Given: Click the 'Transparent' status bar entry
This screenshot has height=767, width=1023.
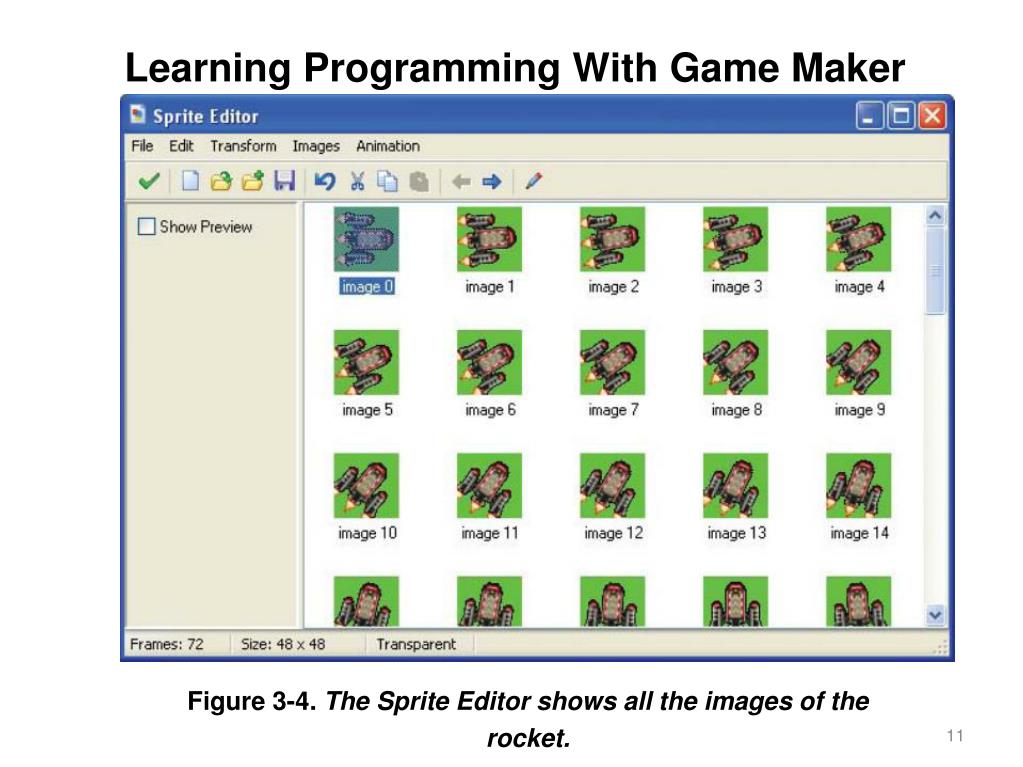Looking at the screenshot, I should pyautogui.click(x=416, y=644).
